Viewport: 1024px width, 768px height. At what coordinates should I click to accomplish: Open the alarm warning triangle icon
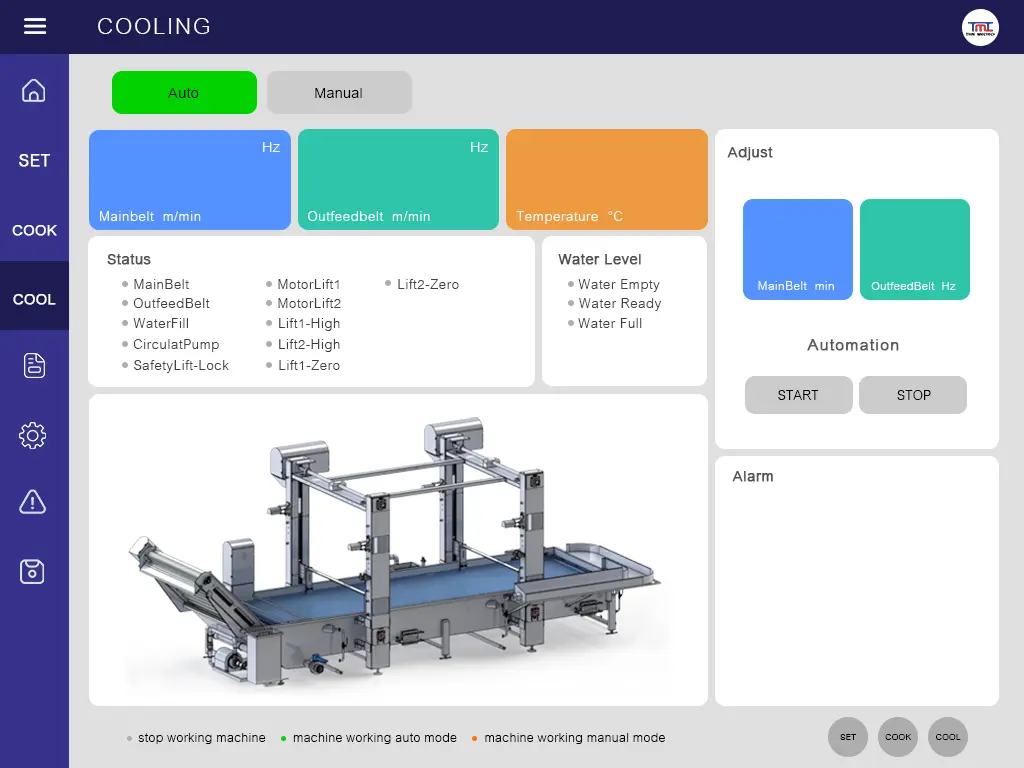click(x=34, y=502)
